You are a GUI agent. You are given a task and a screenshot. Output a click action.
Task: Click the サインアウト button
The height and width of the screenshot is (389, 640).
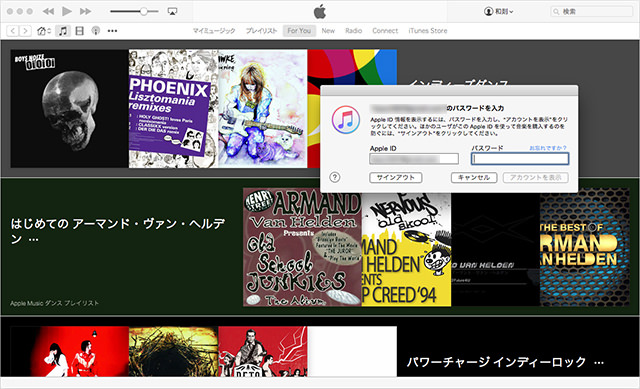click(x=396, y=178)
